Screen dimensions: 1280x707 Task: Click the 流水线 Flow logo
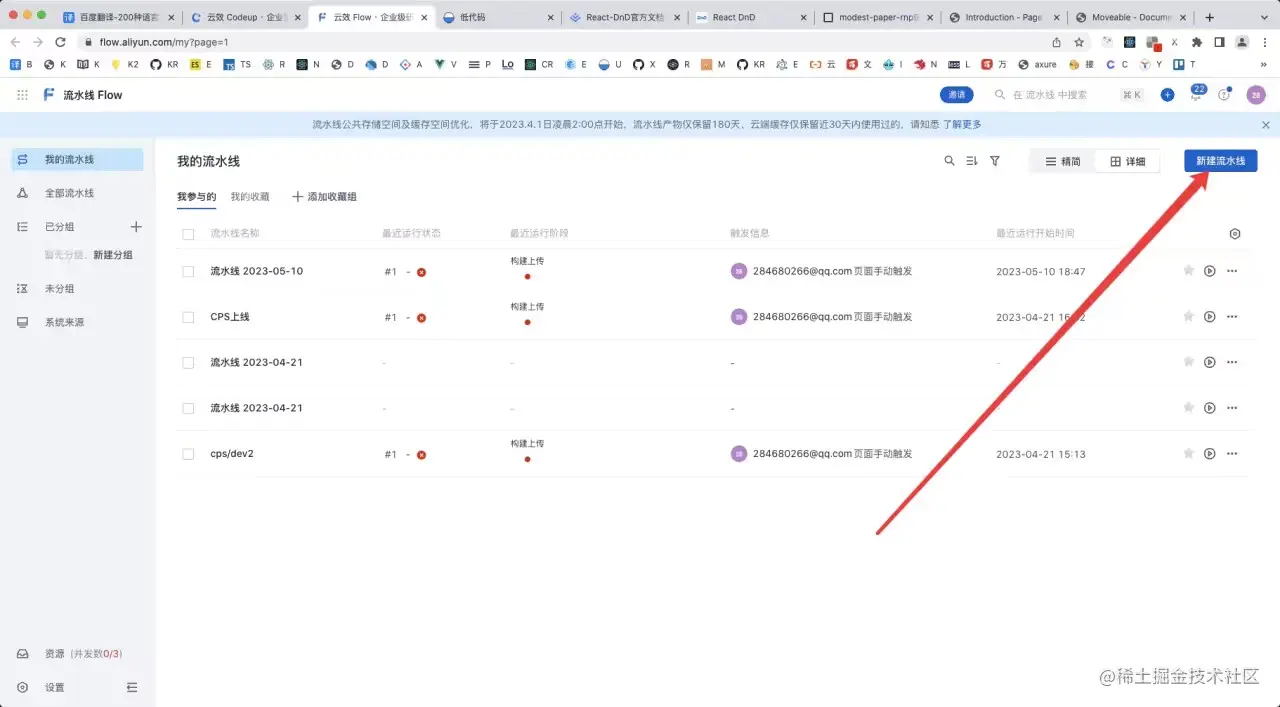coord(83,95)
